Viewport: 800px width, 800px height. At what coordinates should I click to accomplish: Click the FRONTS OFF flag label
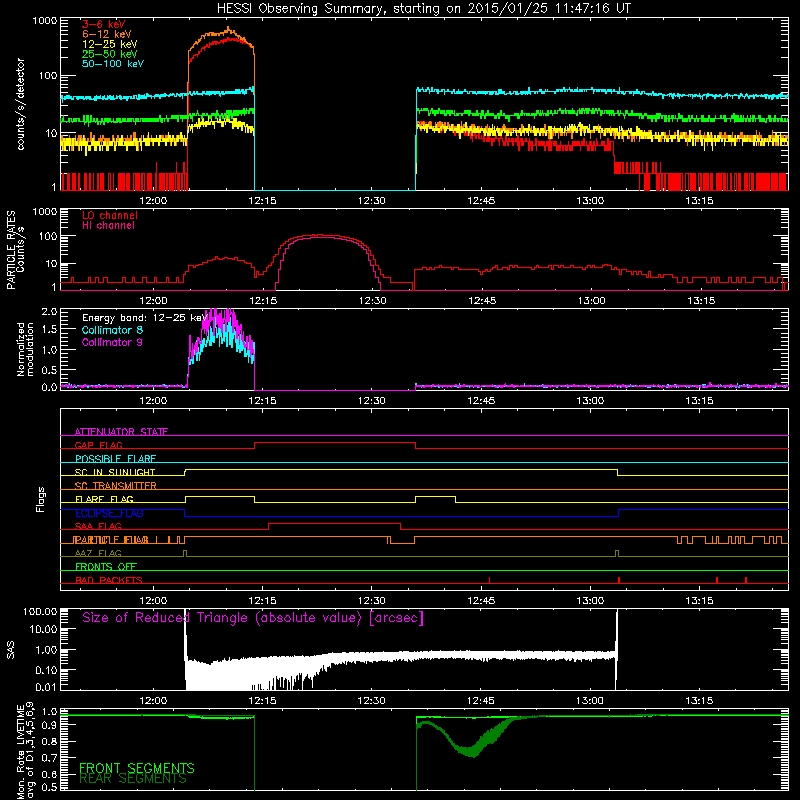tap(106, 566)
